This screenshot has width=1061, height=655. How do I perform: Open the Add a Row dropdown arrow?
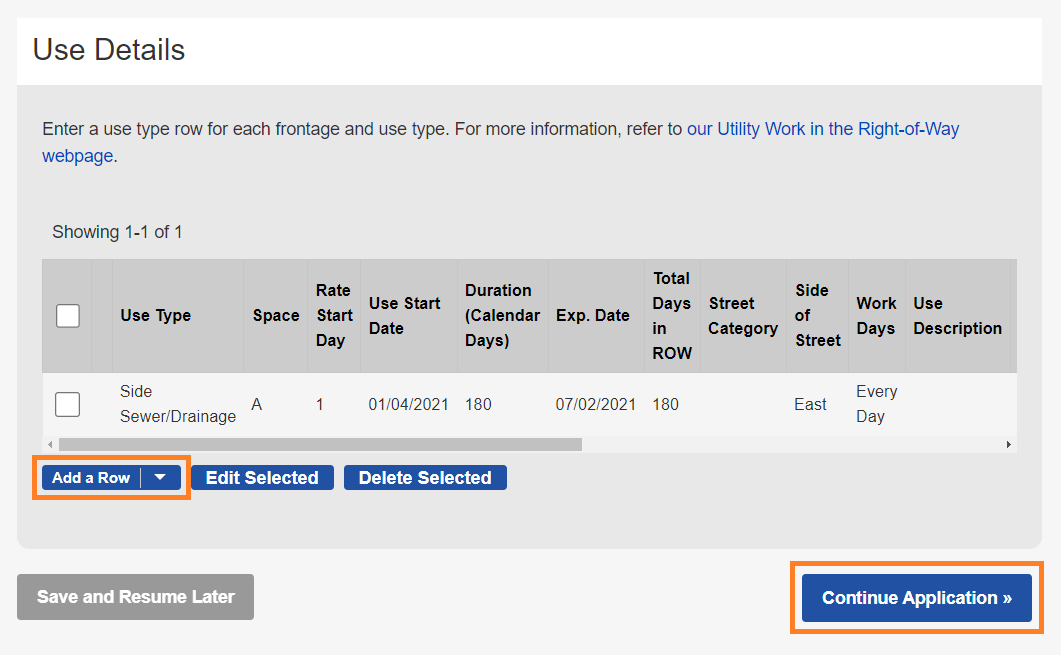pos(161,478)
